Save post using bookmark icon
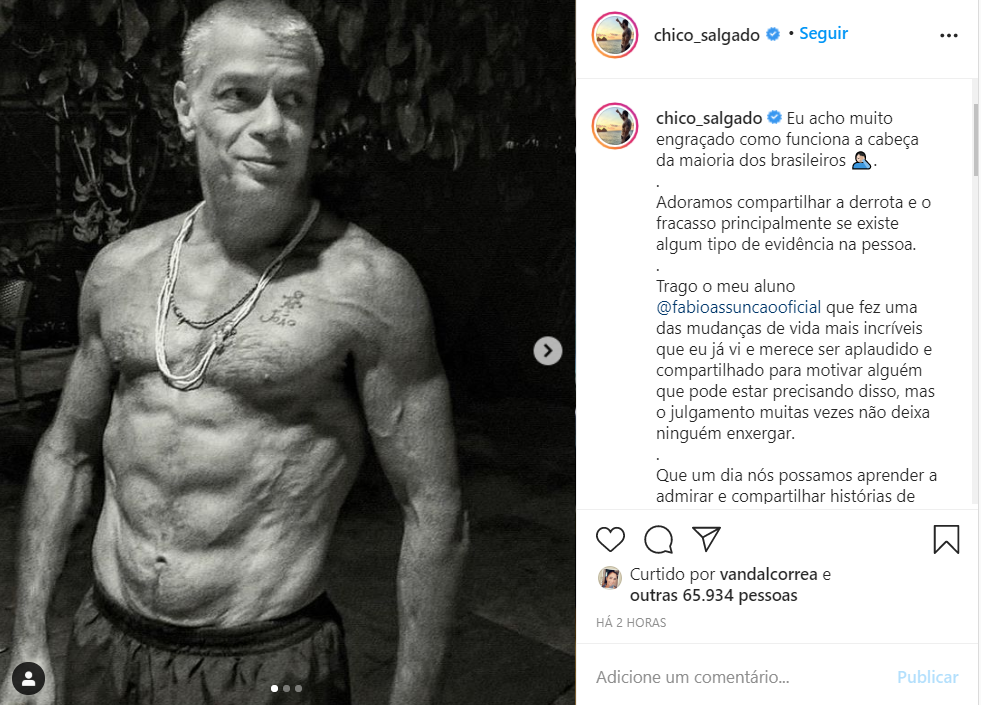Screen dimensions: 981x705 tap(946, 539)
